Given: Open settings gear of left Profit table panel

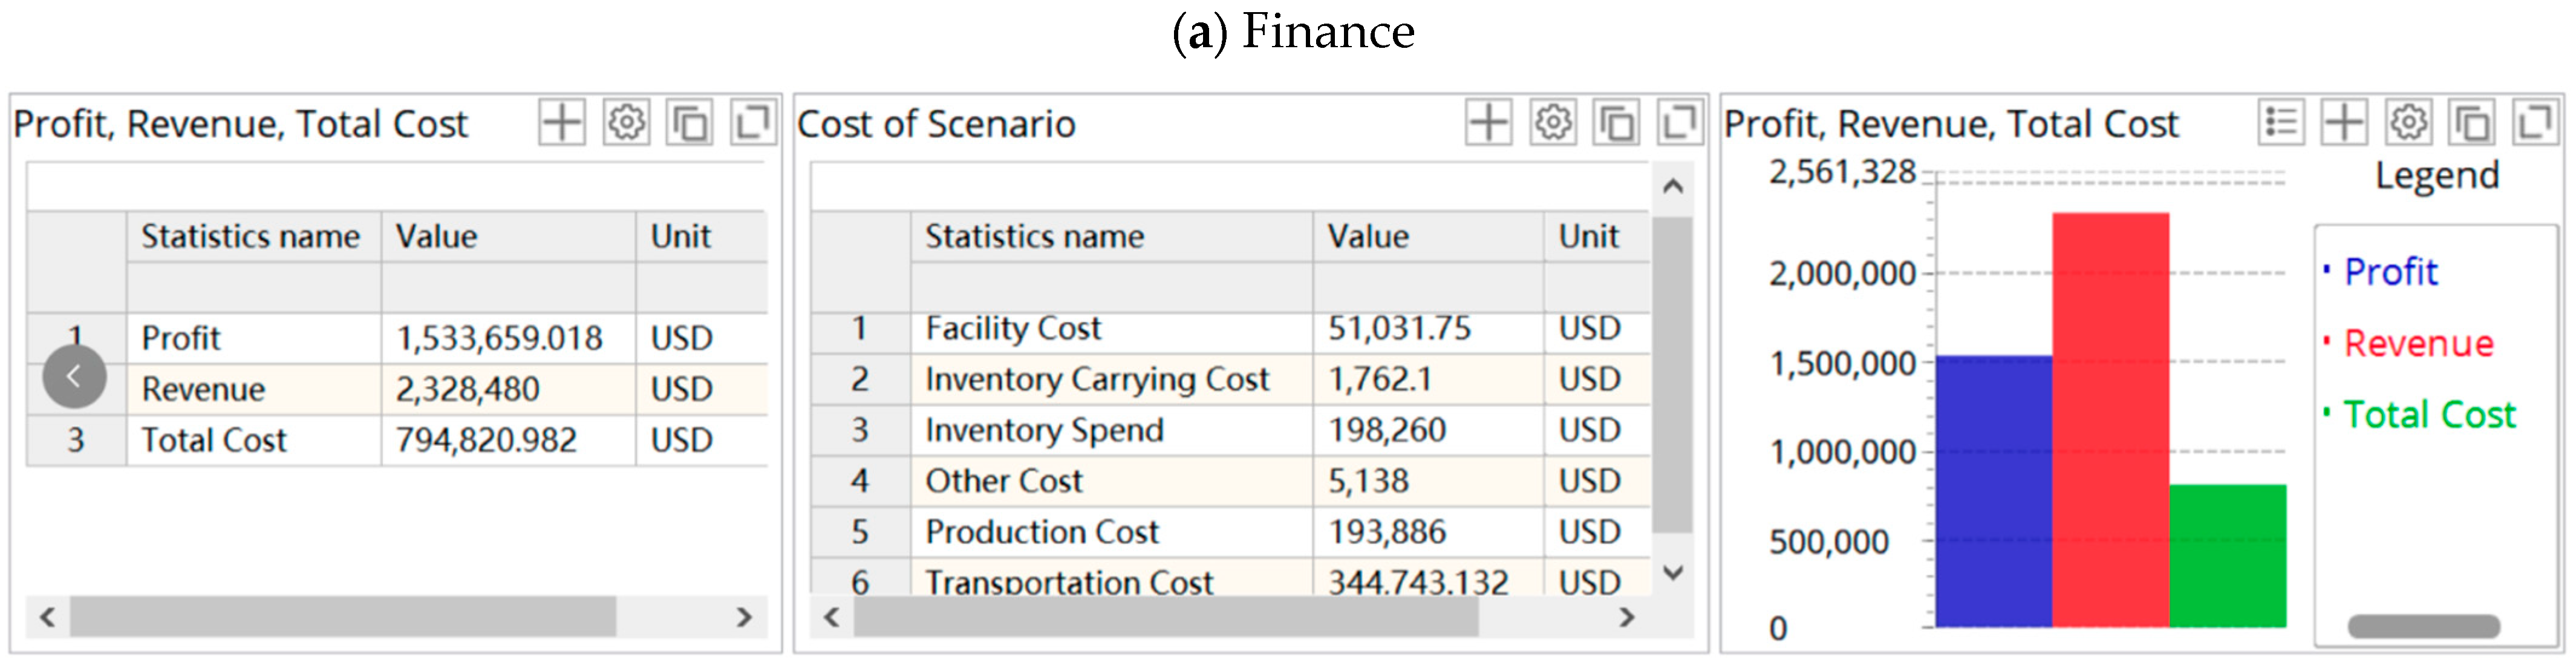Looking at the screenshot, I should [x=626, y=123].
